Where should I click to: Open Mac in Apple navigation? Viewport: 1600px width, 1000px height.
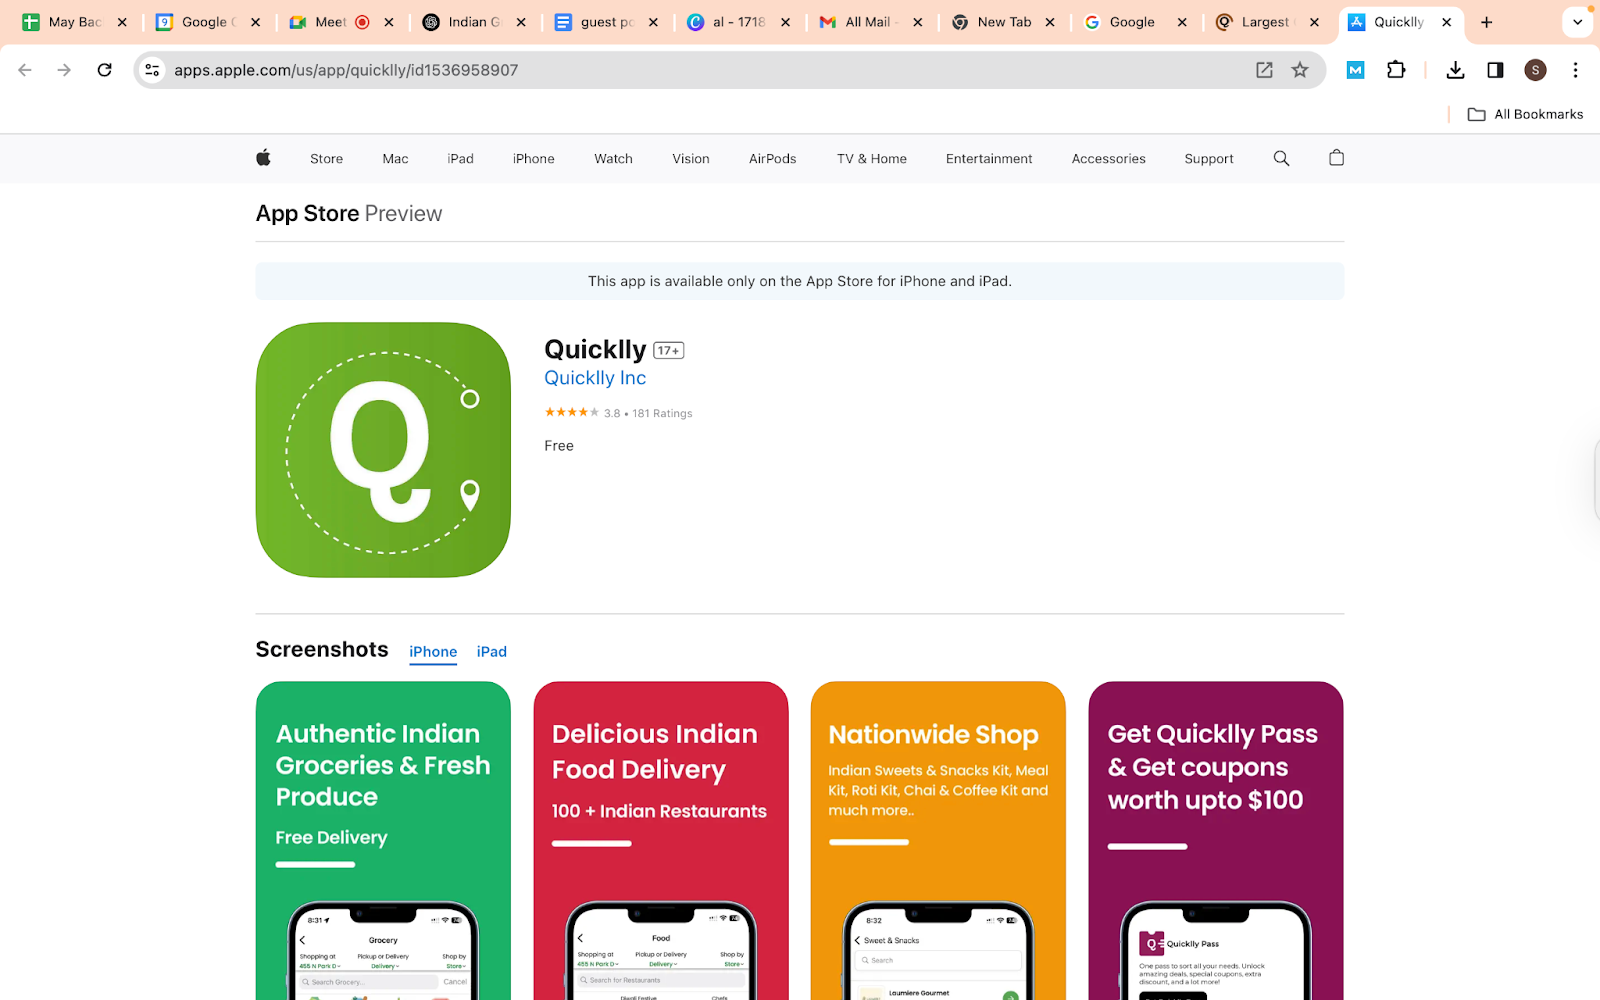395,159
